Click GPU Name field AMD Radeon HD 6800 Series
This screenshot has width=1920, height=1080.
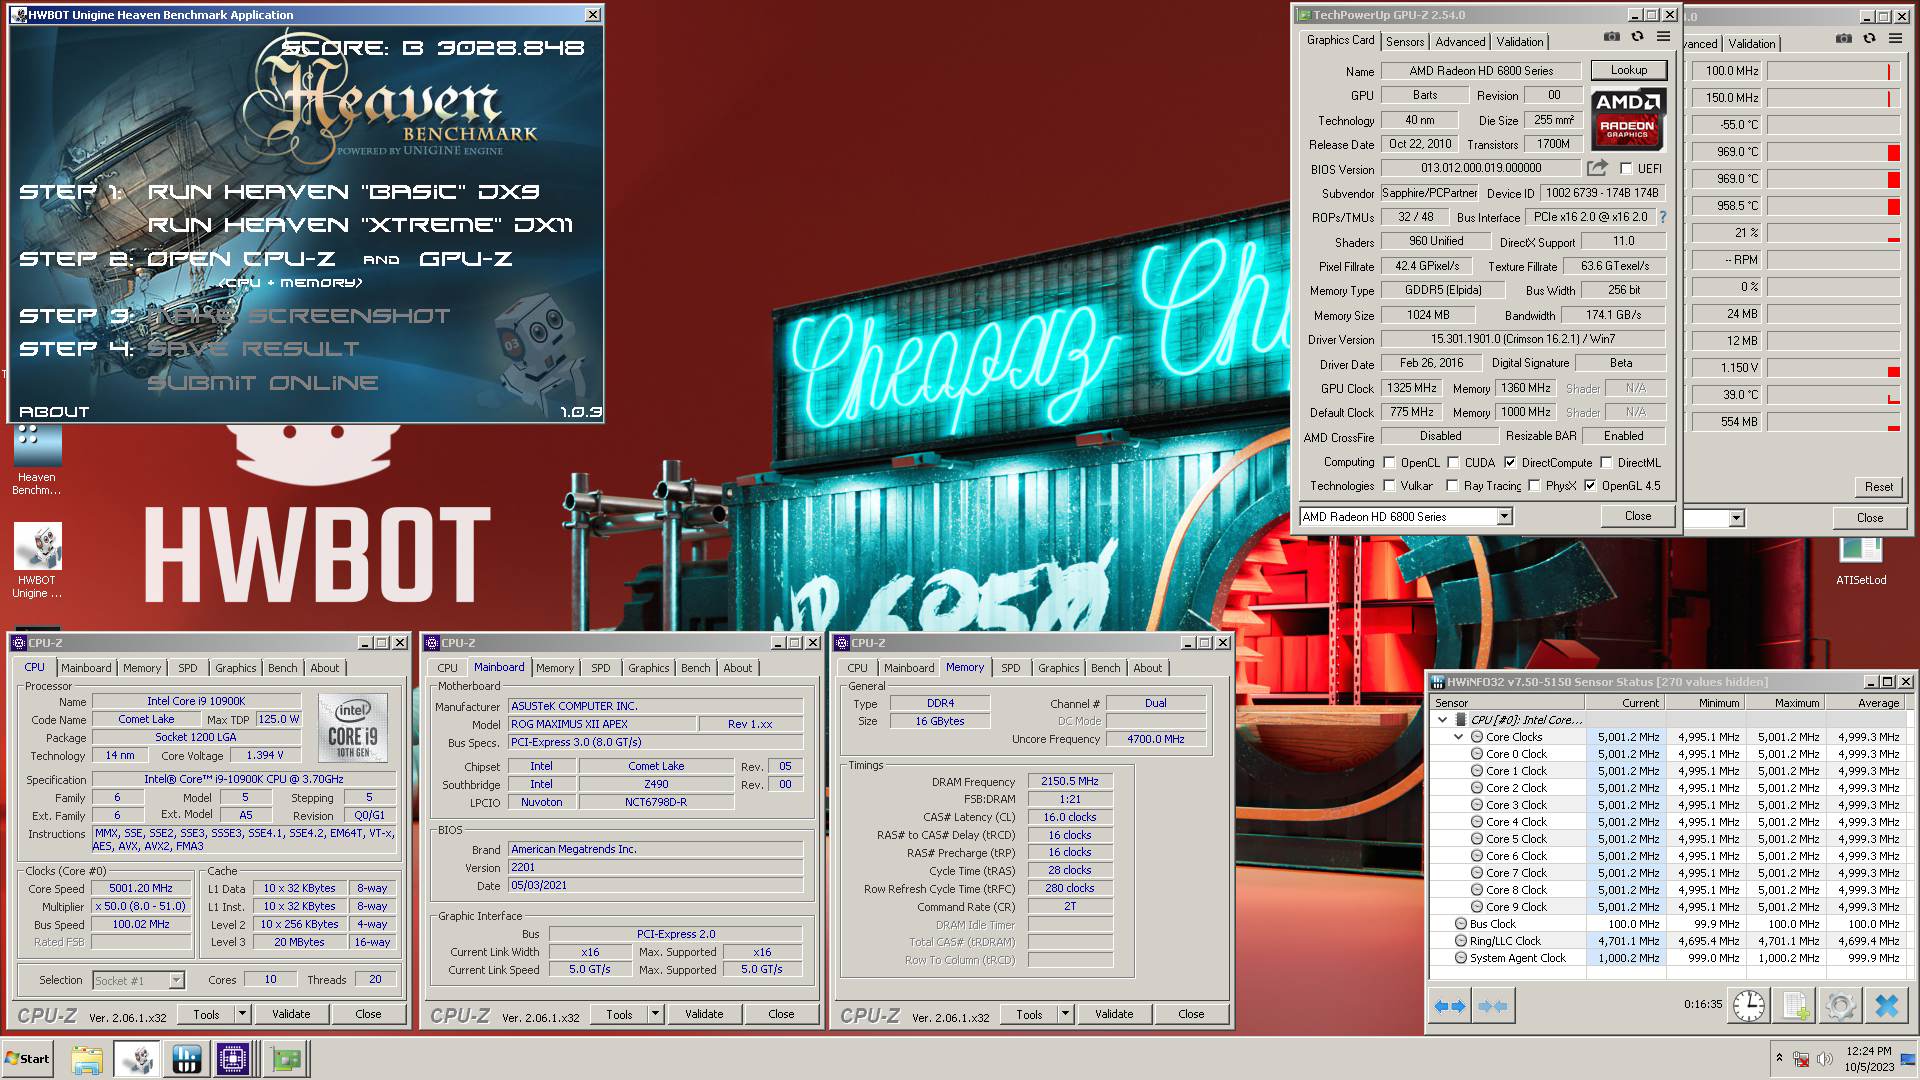tap(1481, 71)
